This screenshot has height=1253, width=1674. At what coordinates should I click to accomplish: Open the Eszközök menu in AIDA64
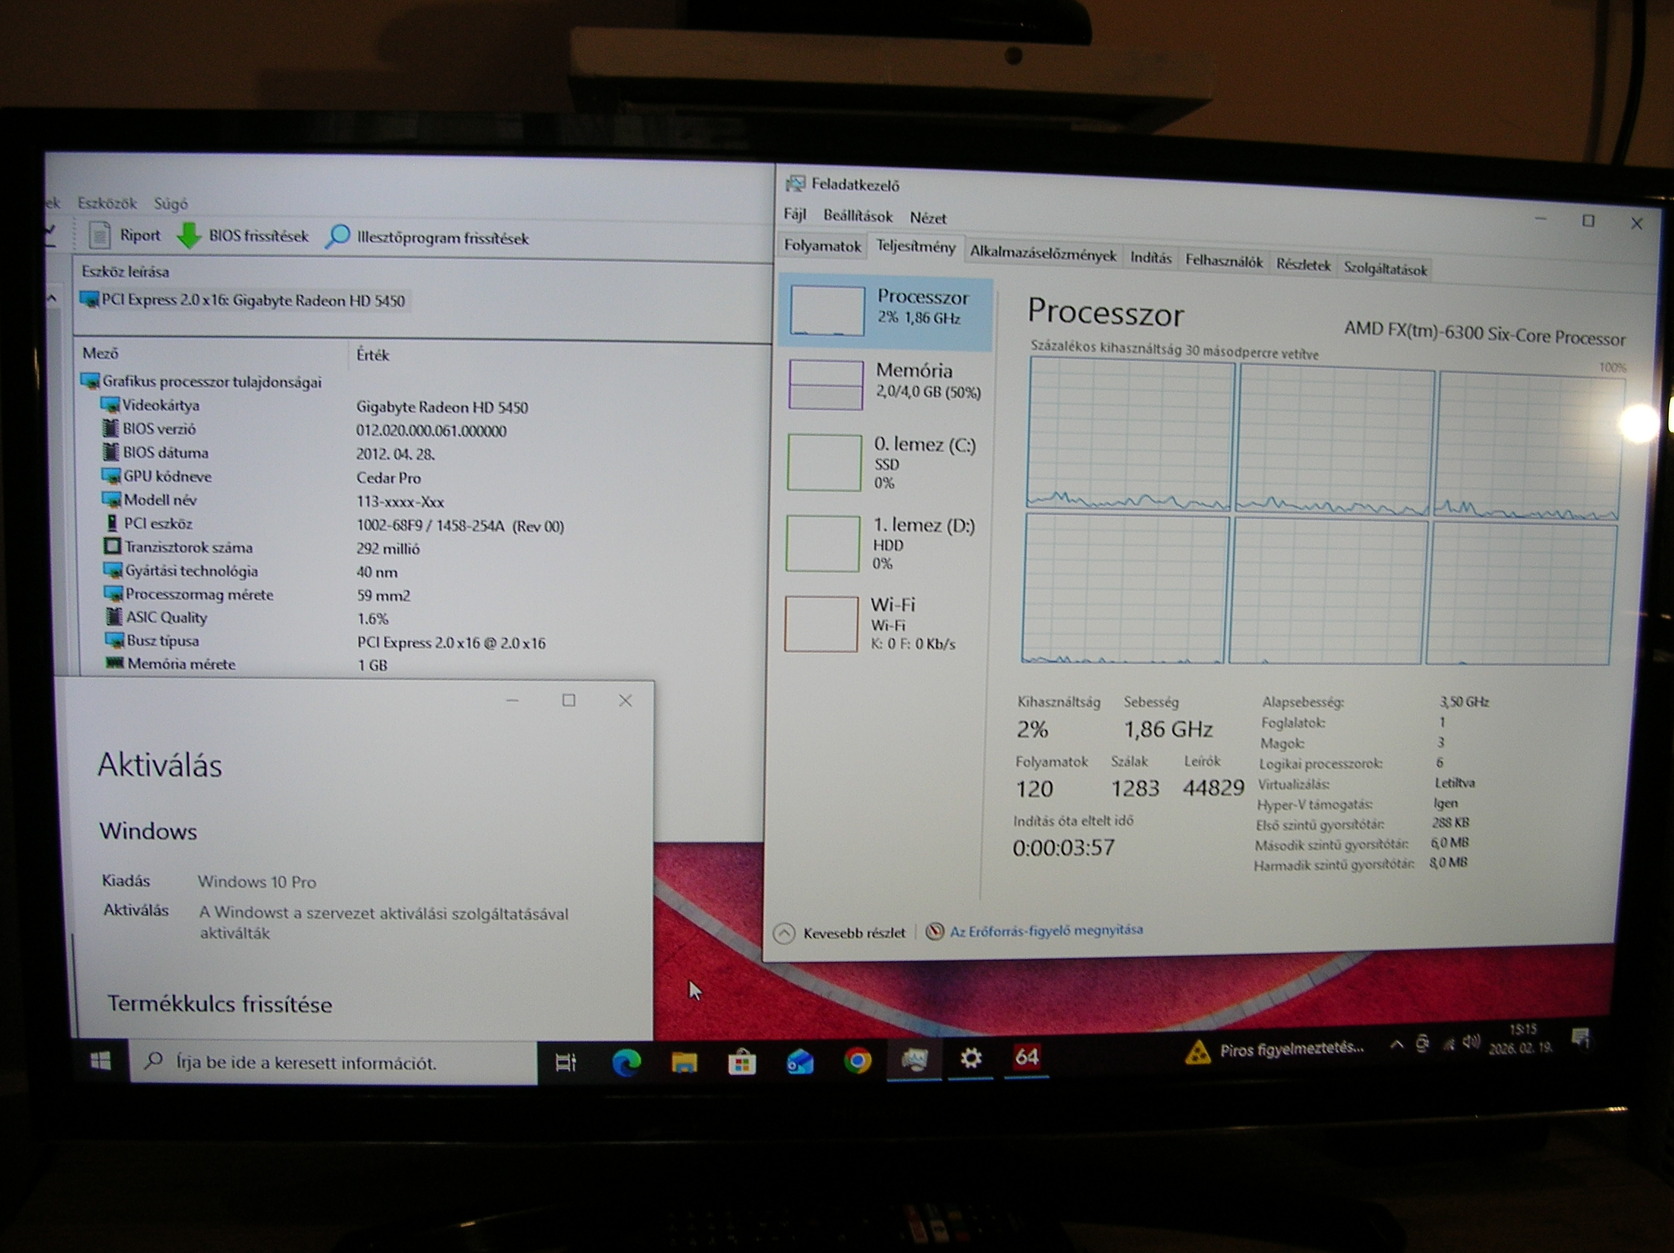(x=107, y=203)
